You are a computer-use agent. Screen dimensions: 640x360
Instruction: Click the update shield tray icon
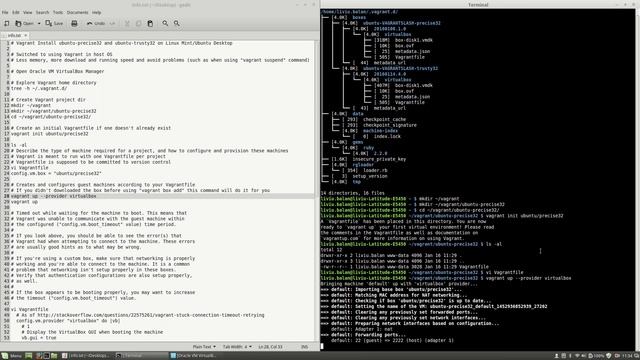[609, 356]
